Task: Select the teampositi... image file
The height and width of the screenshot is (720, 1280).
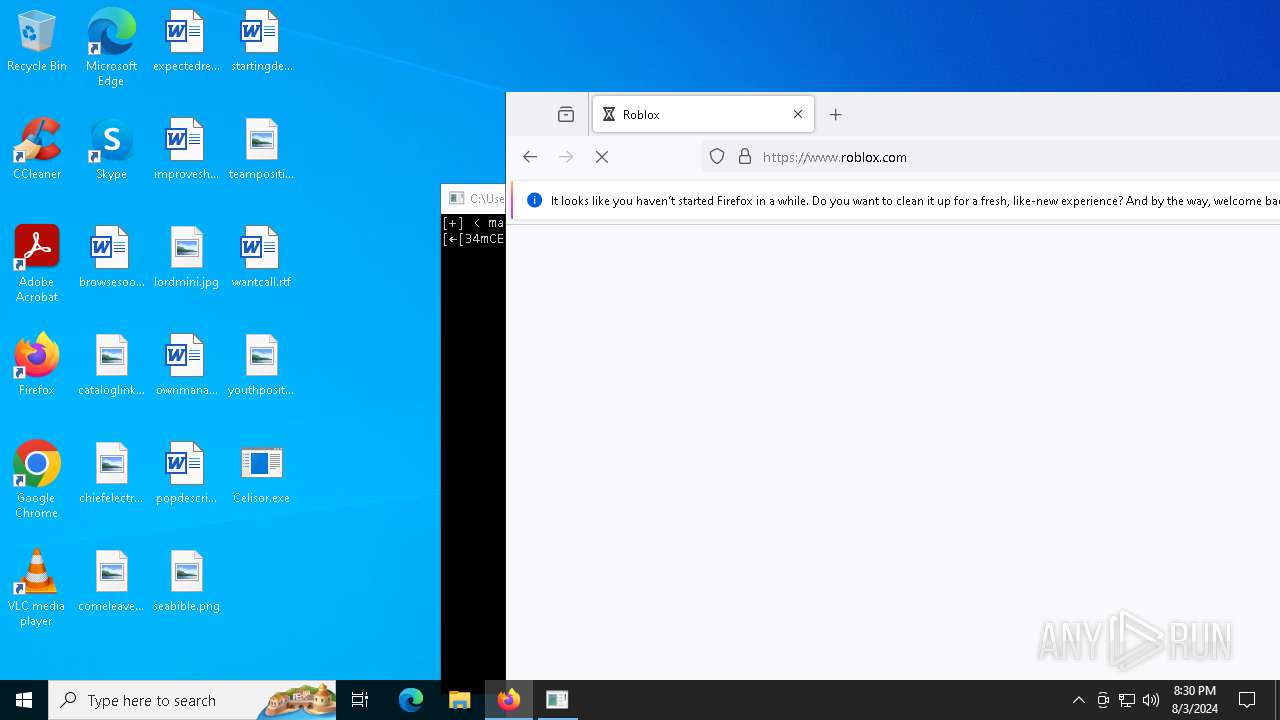Action: point(261,150)
